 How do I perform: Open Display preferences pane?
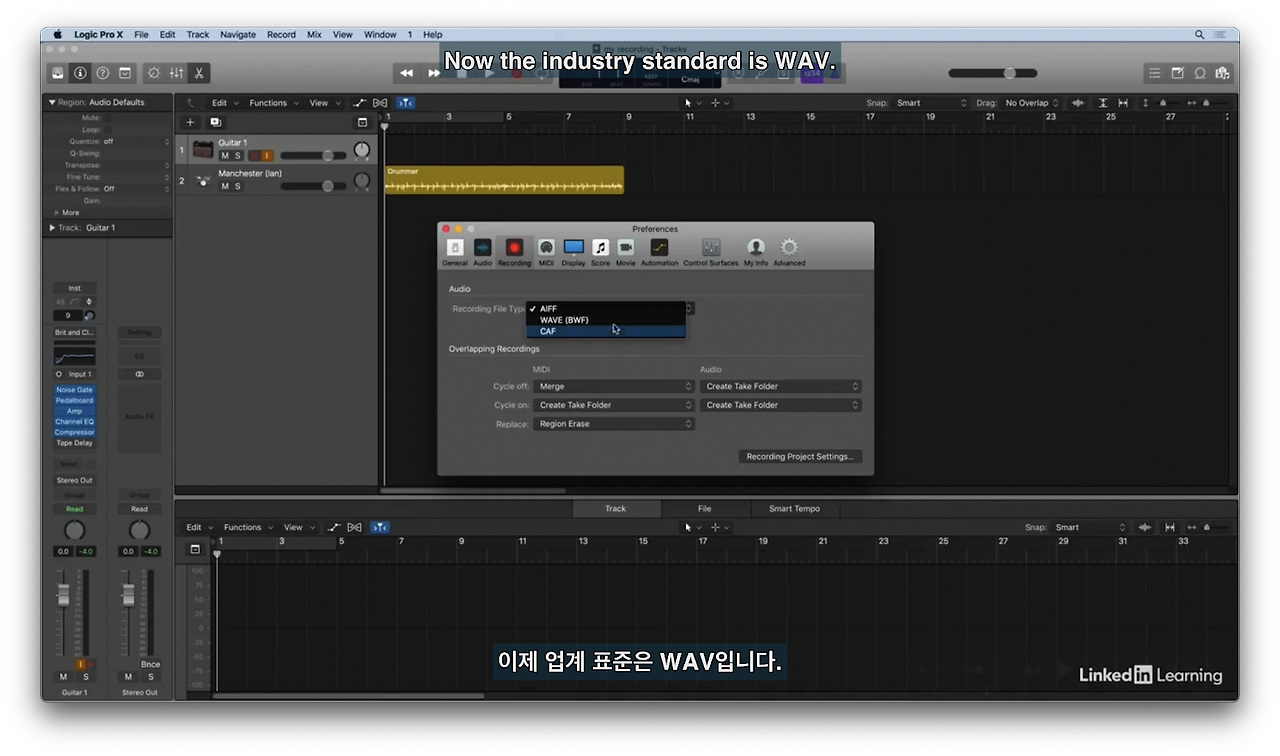573,252
